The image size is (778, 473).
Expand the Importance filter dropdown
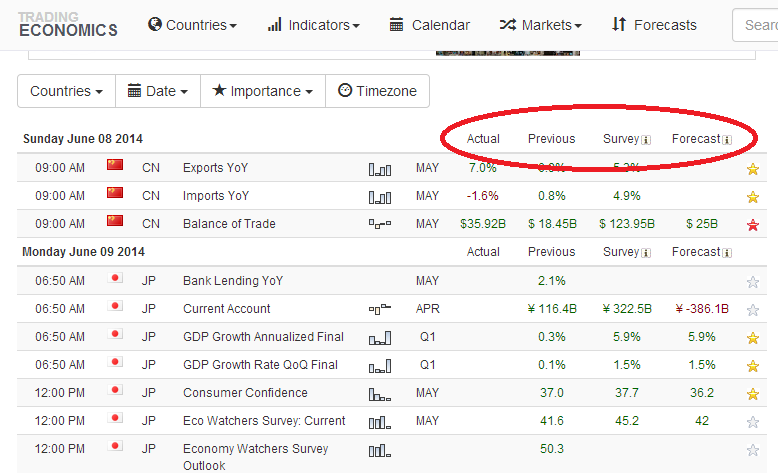click(x=263, y=91)
